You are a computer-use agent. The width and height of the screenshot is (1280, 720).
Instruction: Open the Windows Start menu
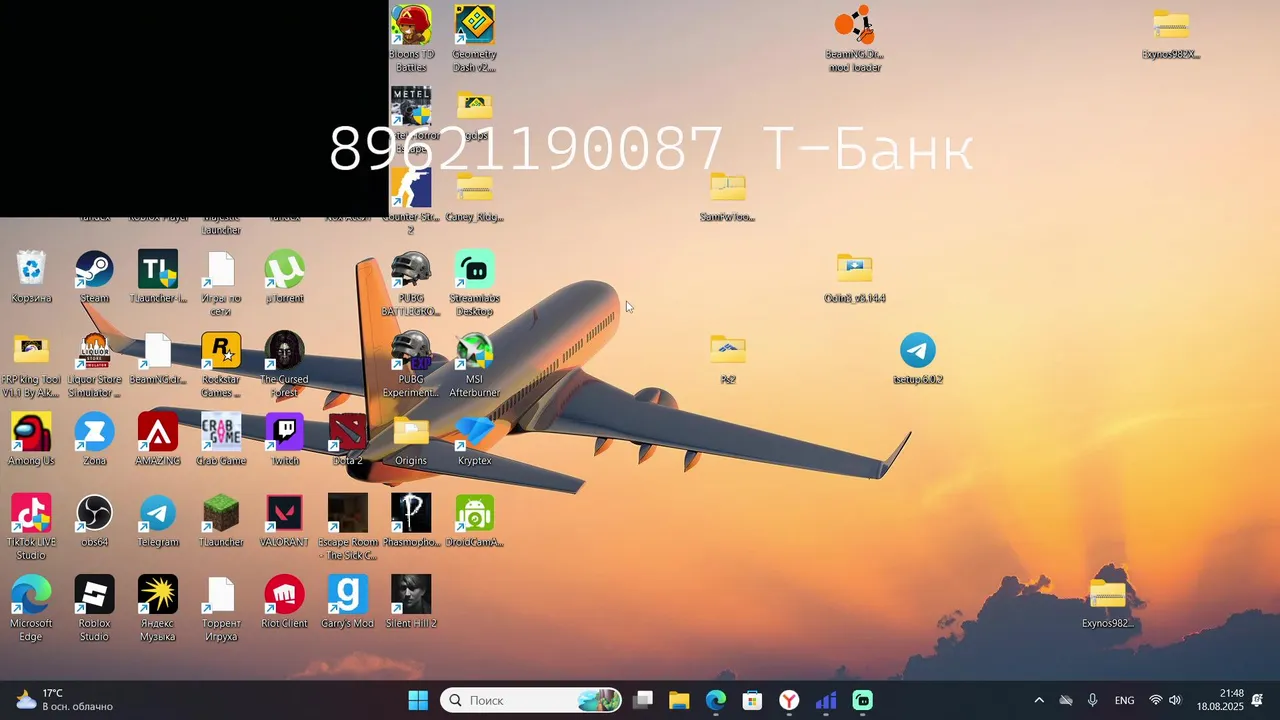pyautogui.click(x=418, y=700)
